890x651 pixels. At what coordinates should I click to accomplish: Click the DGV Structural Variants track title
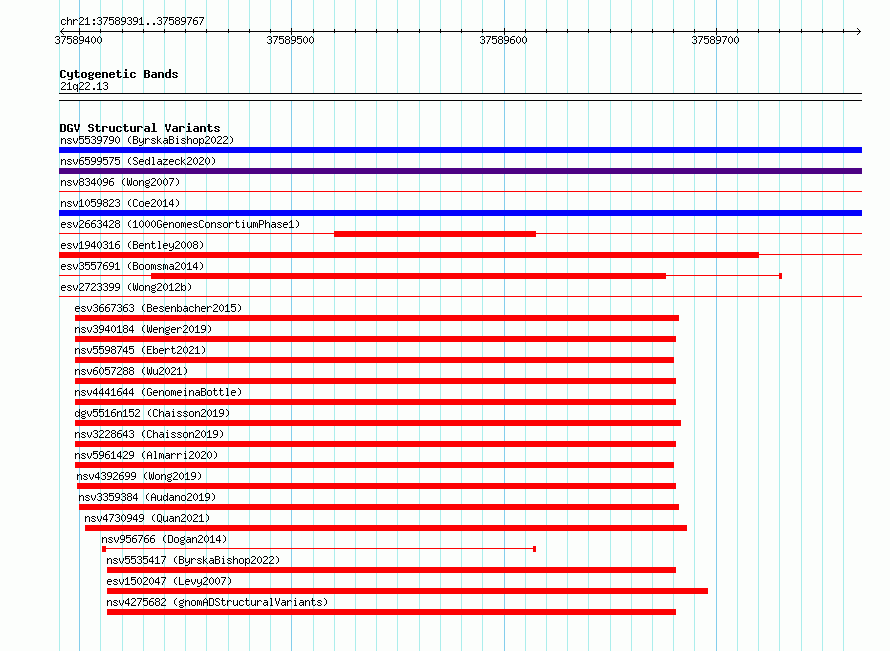140,128
